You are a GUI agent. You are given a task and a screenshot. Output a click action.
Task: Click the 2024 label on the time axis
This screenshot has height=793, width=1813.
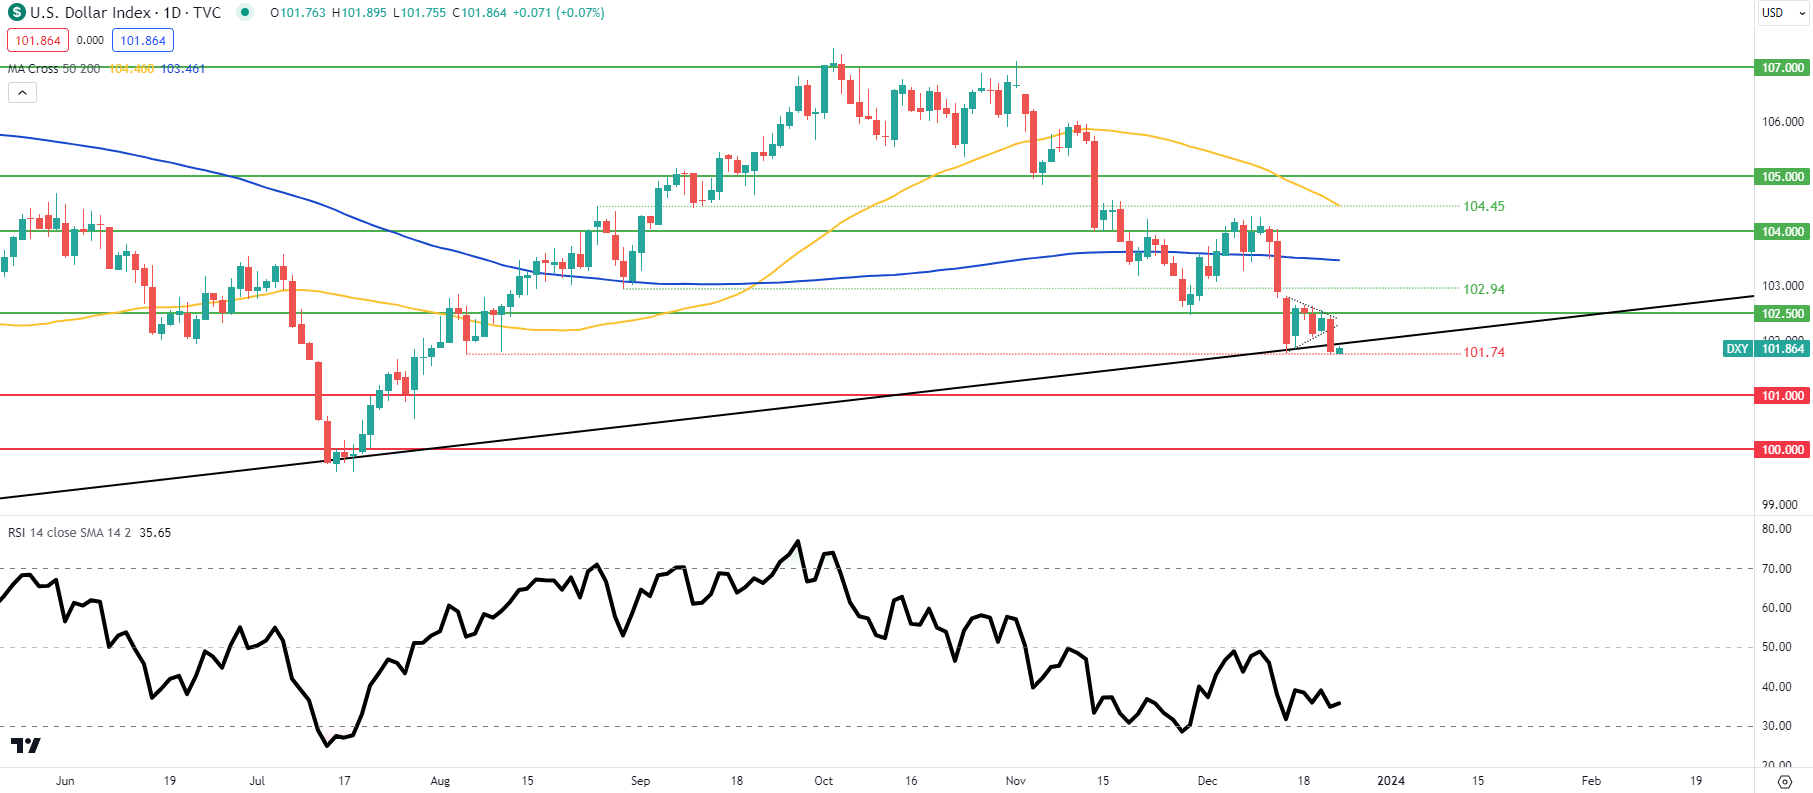click(1391, 781)
